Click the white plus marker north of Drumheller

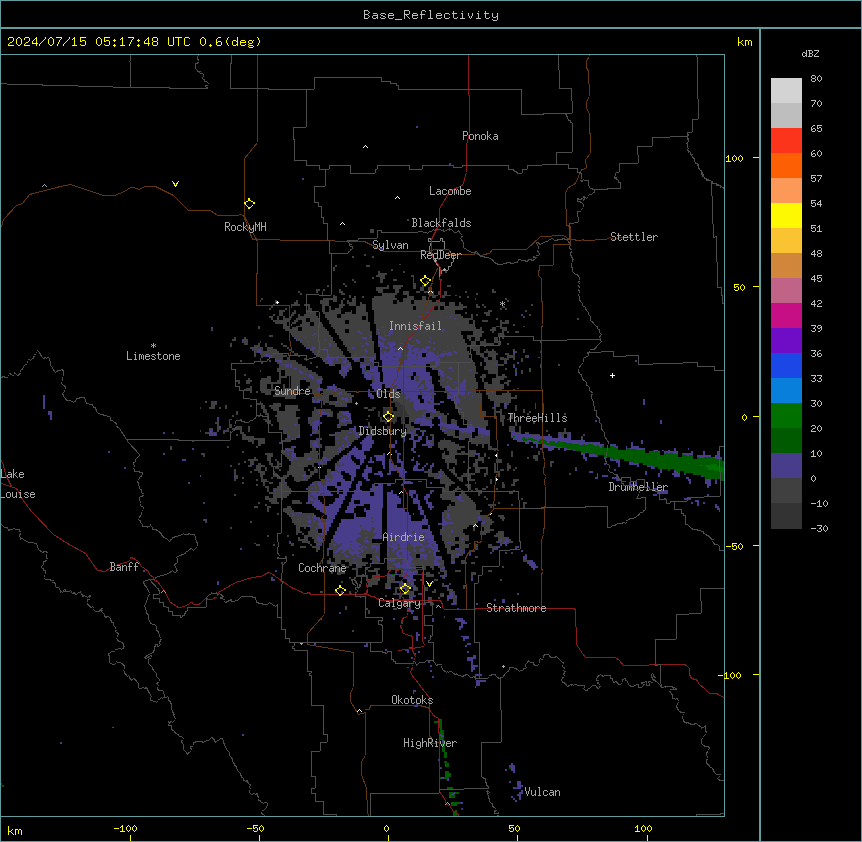pyautogui.click(x=612, y=375)
